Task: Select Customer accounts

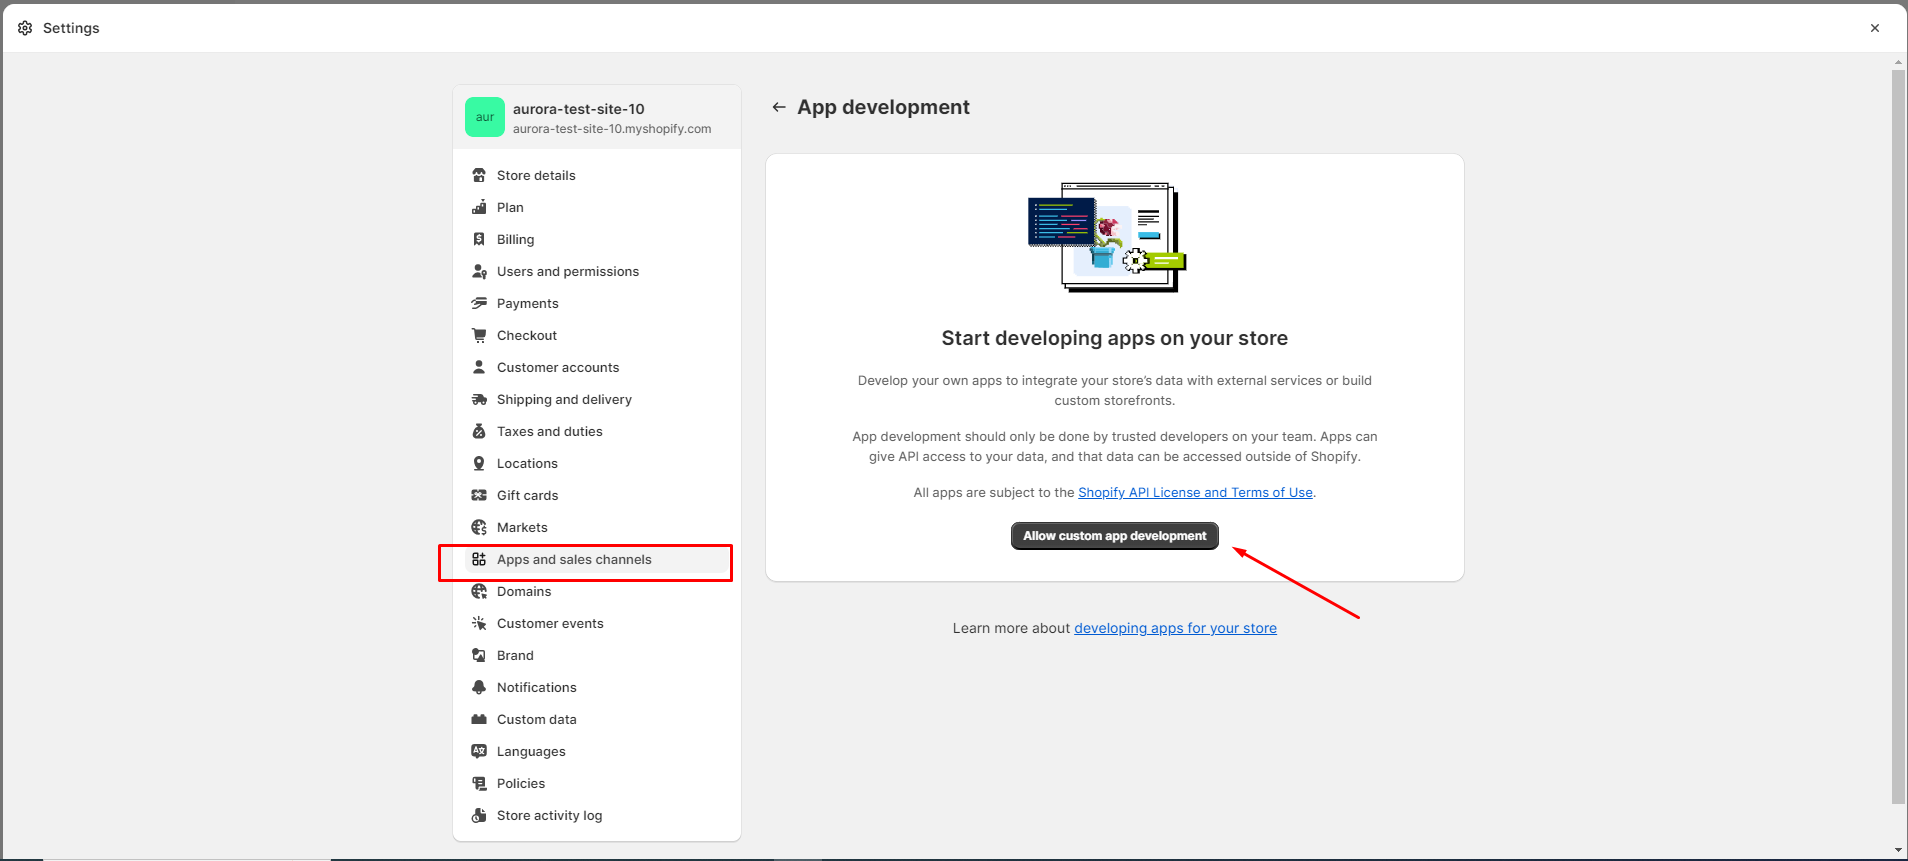Action: 597,367
